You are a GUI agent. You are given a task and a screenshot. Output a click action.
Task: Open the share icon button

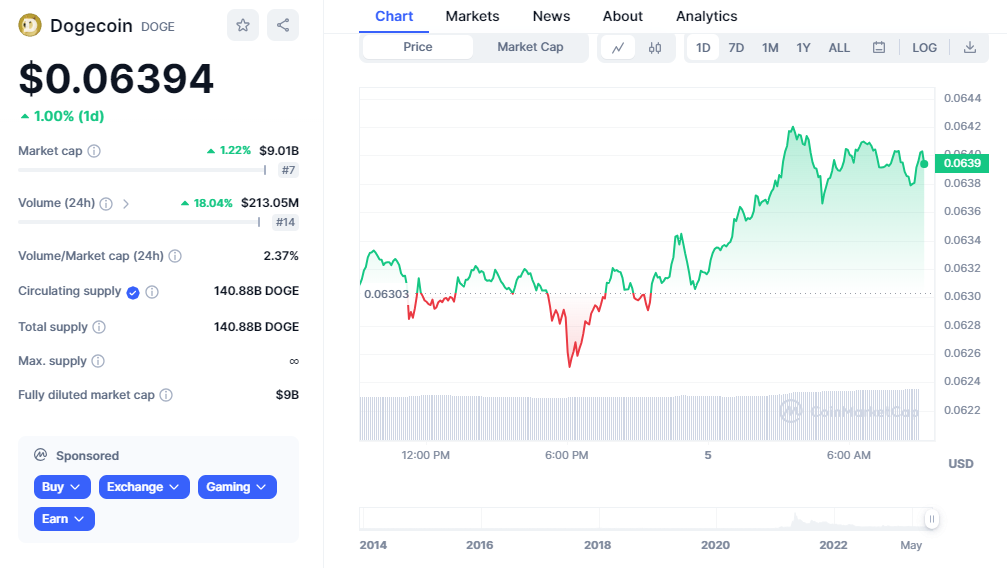[x=283, y=25]
